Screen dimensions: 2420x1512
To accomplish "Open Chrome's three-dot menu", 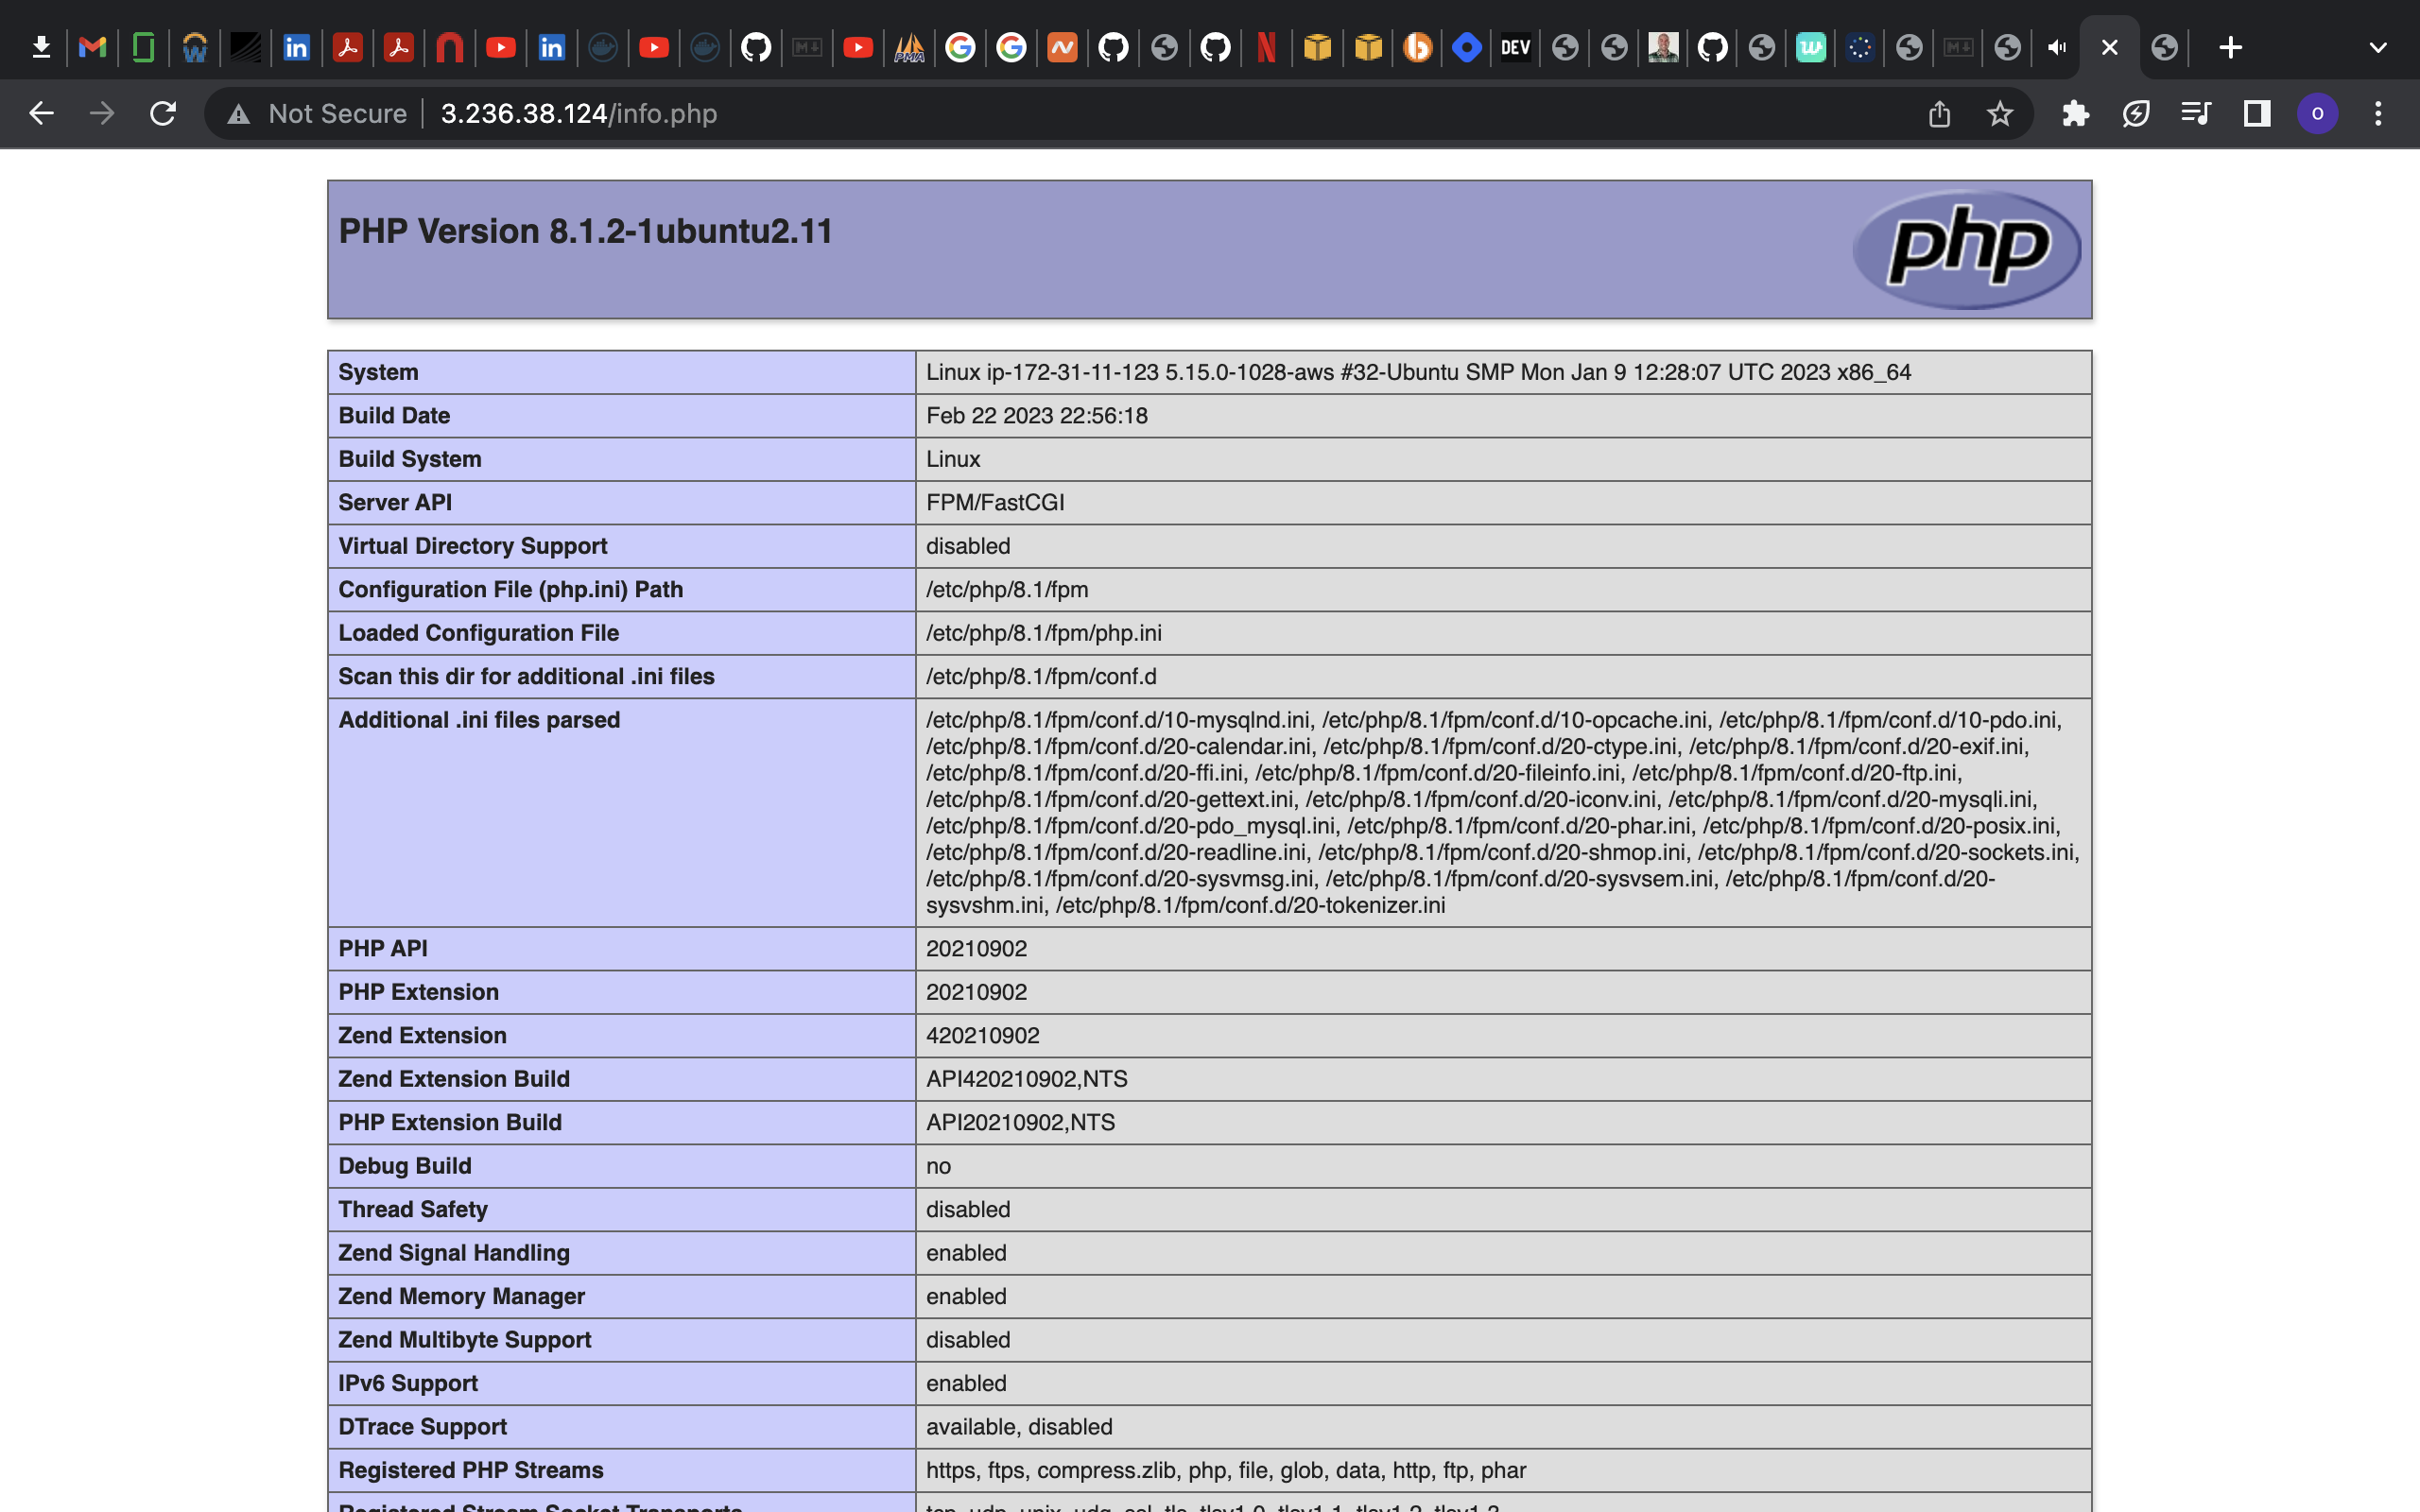I will coord(2378,113).
